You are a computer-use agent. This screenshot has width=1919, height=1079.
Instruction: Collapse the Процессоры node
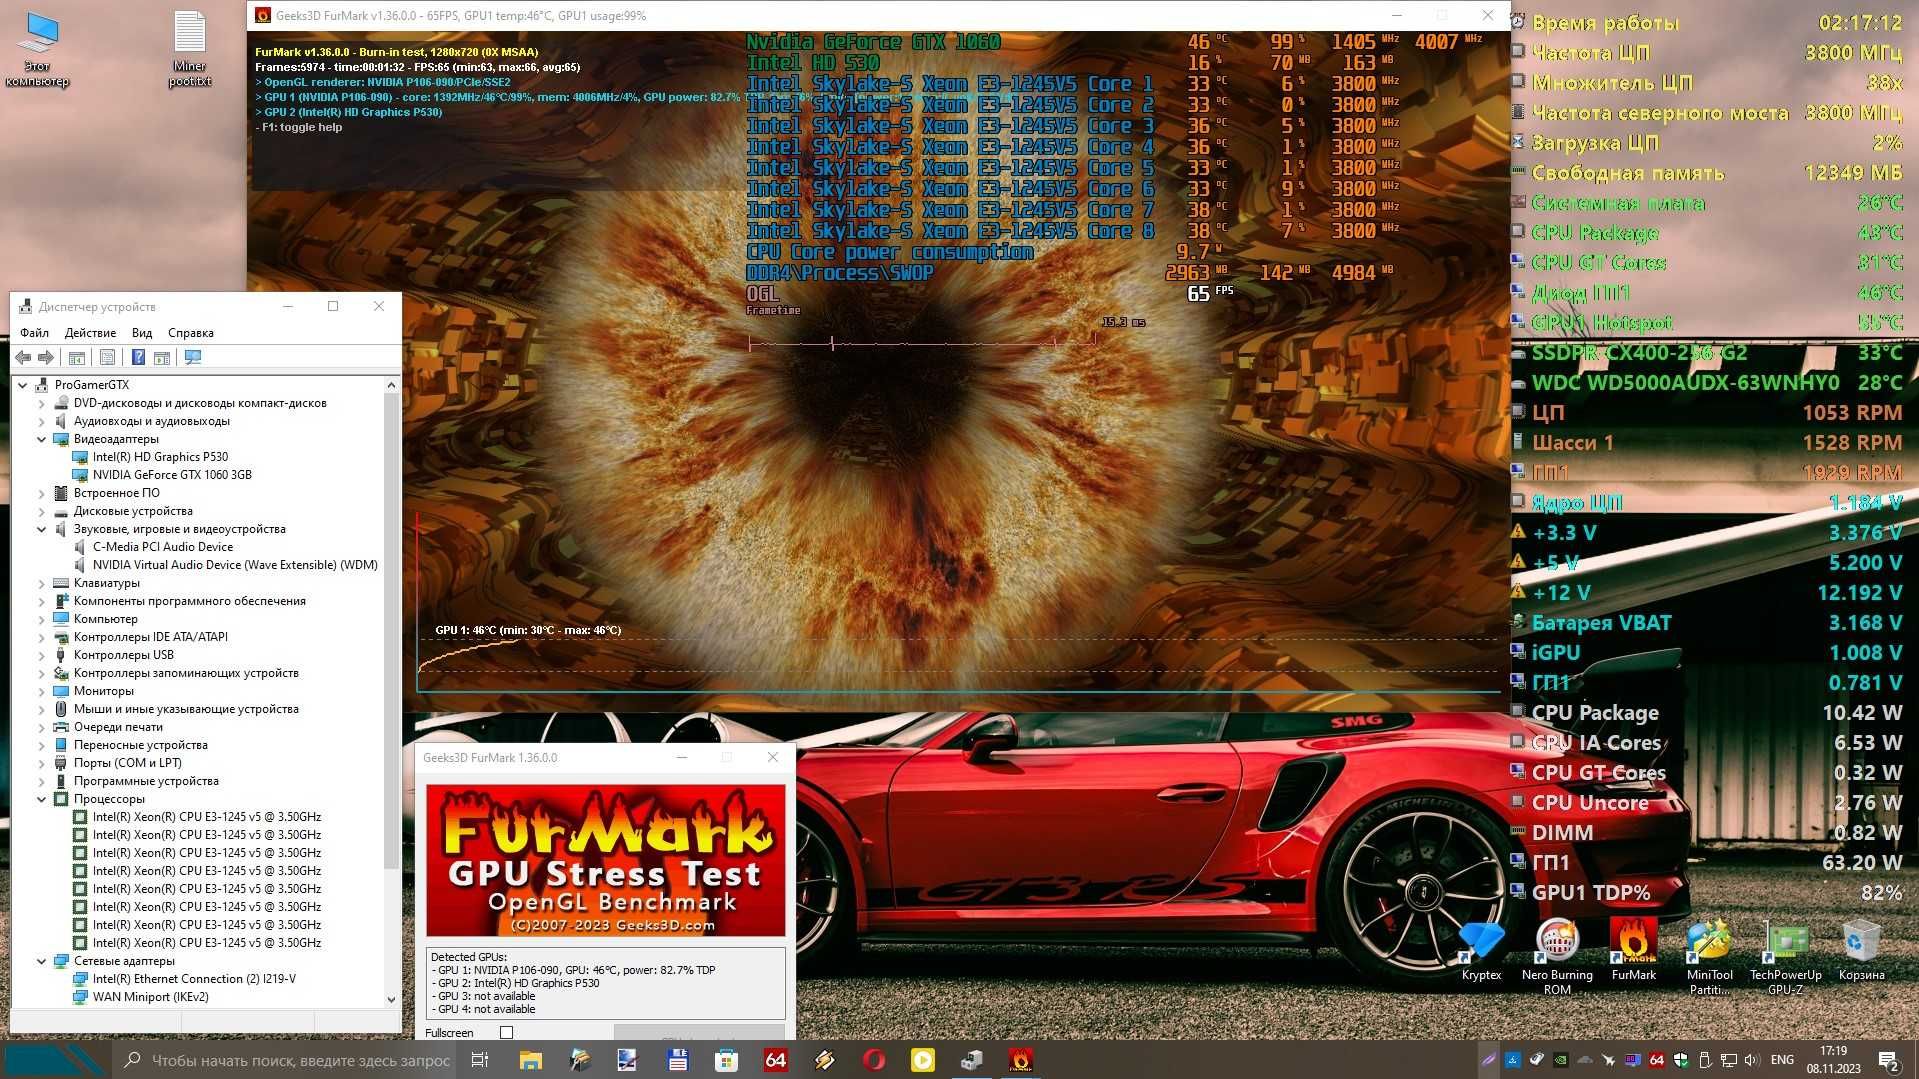pyautogui.click(x=42, y=799)
